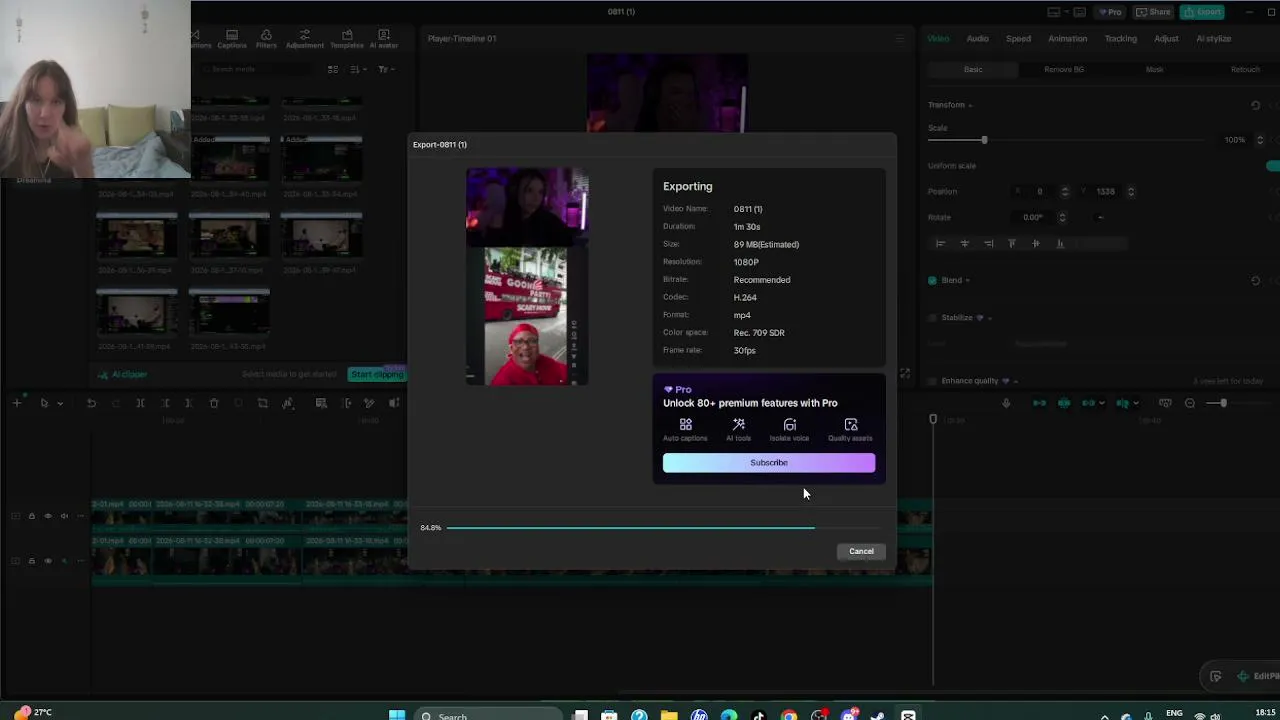Click the export preview thumbnail
Screen dimensions: 1280x720
(527, 277)
